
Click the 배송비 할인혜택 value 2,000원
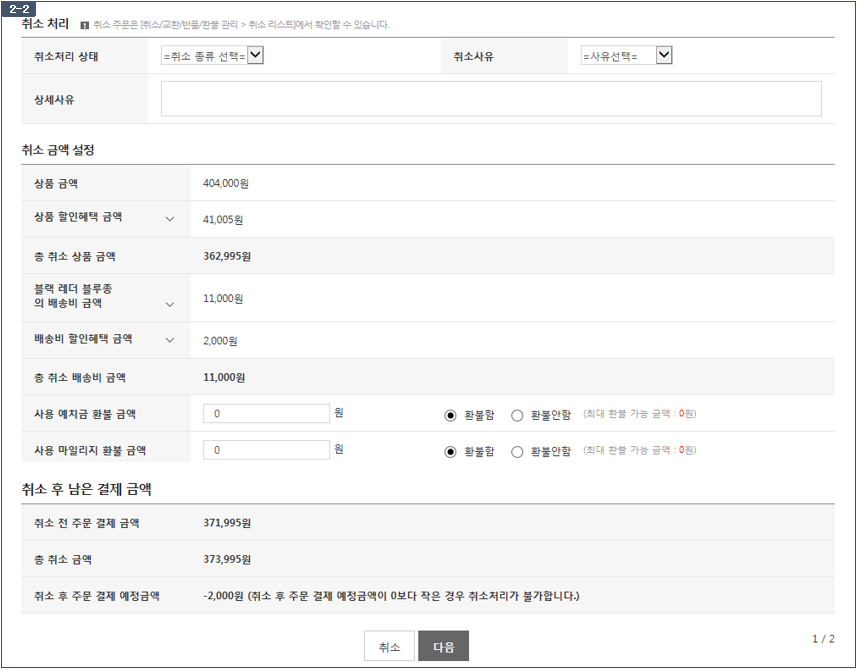click(x=220, y=341)
